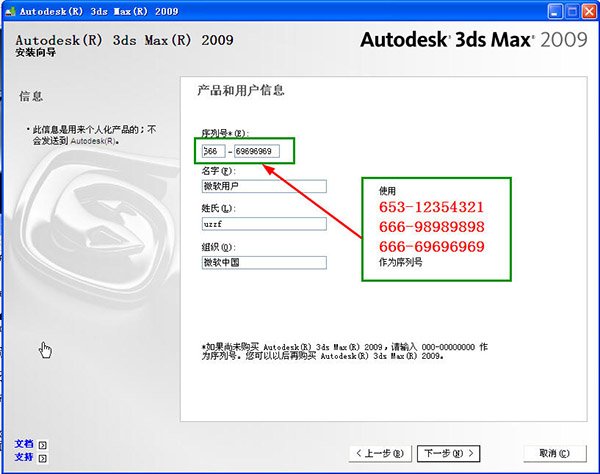Click the Autodesk 3ds Max 2009 logo text
Screen dimensions: 600x474
[x=474, y=40]
